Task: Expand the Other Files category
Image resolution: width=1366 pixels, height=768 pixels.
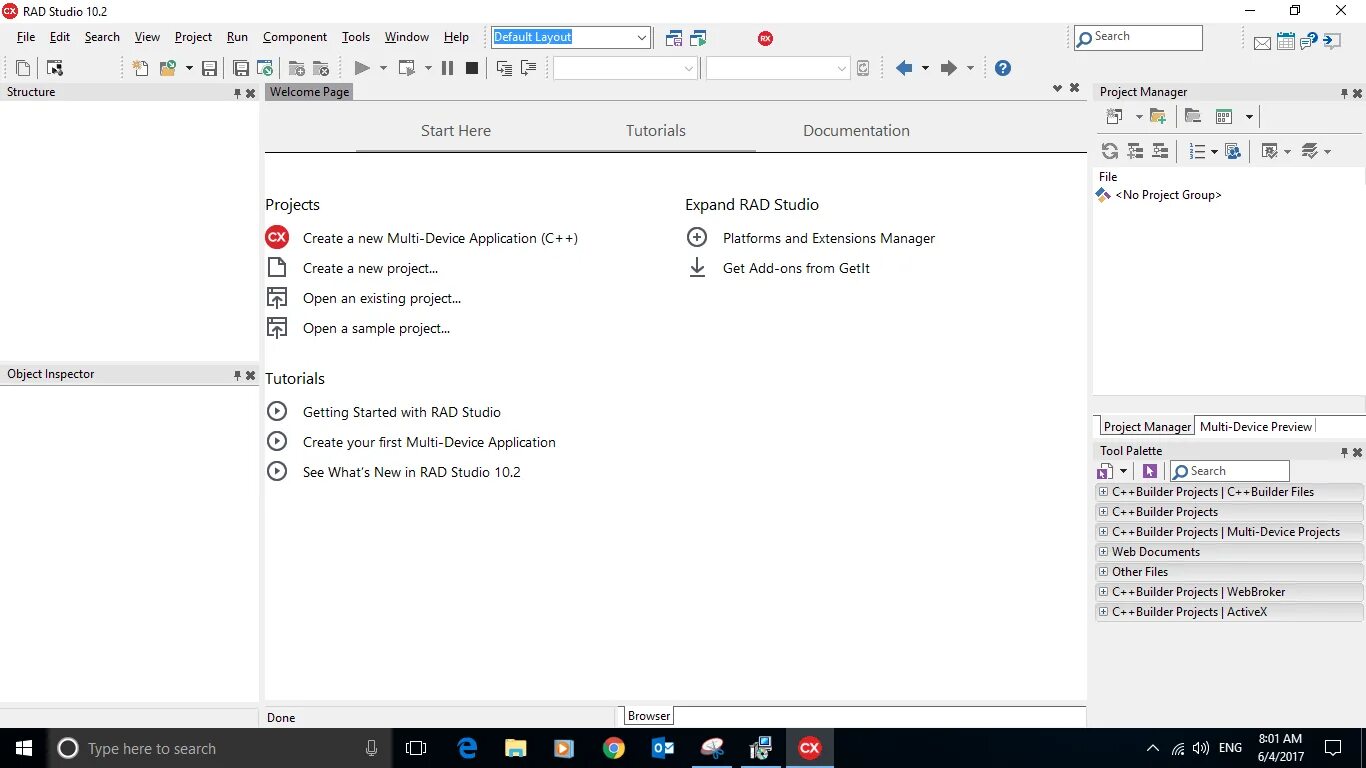Action: coord(1103,572)
